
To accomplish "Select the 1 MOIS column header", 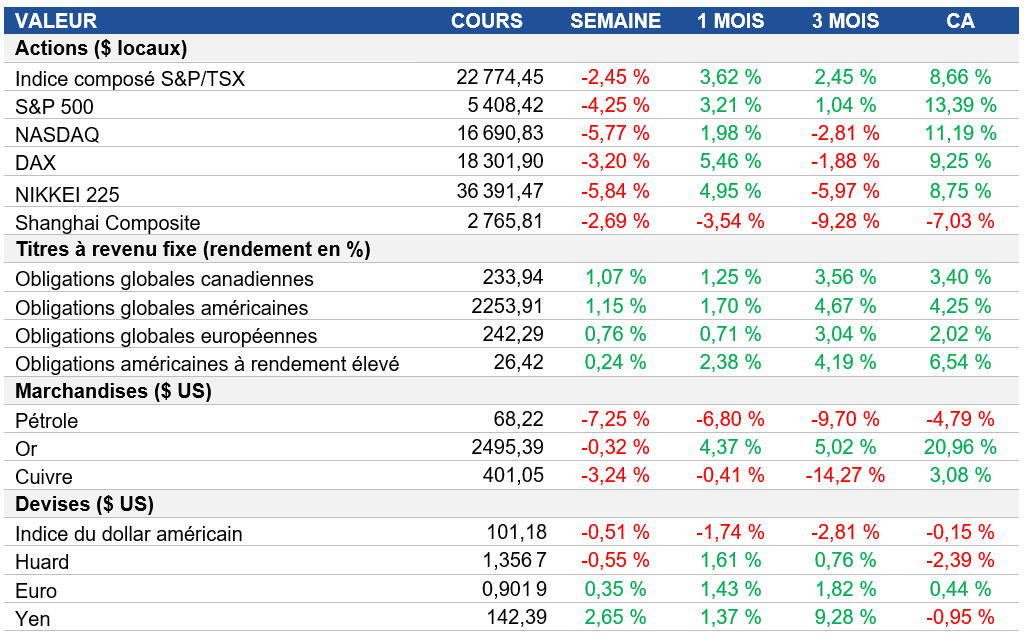I will (x=731, y=21).
